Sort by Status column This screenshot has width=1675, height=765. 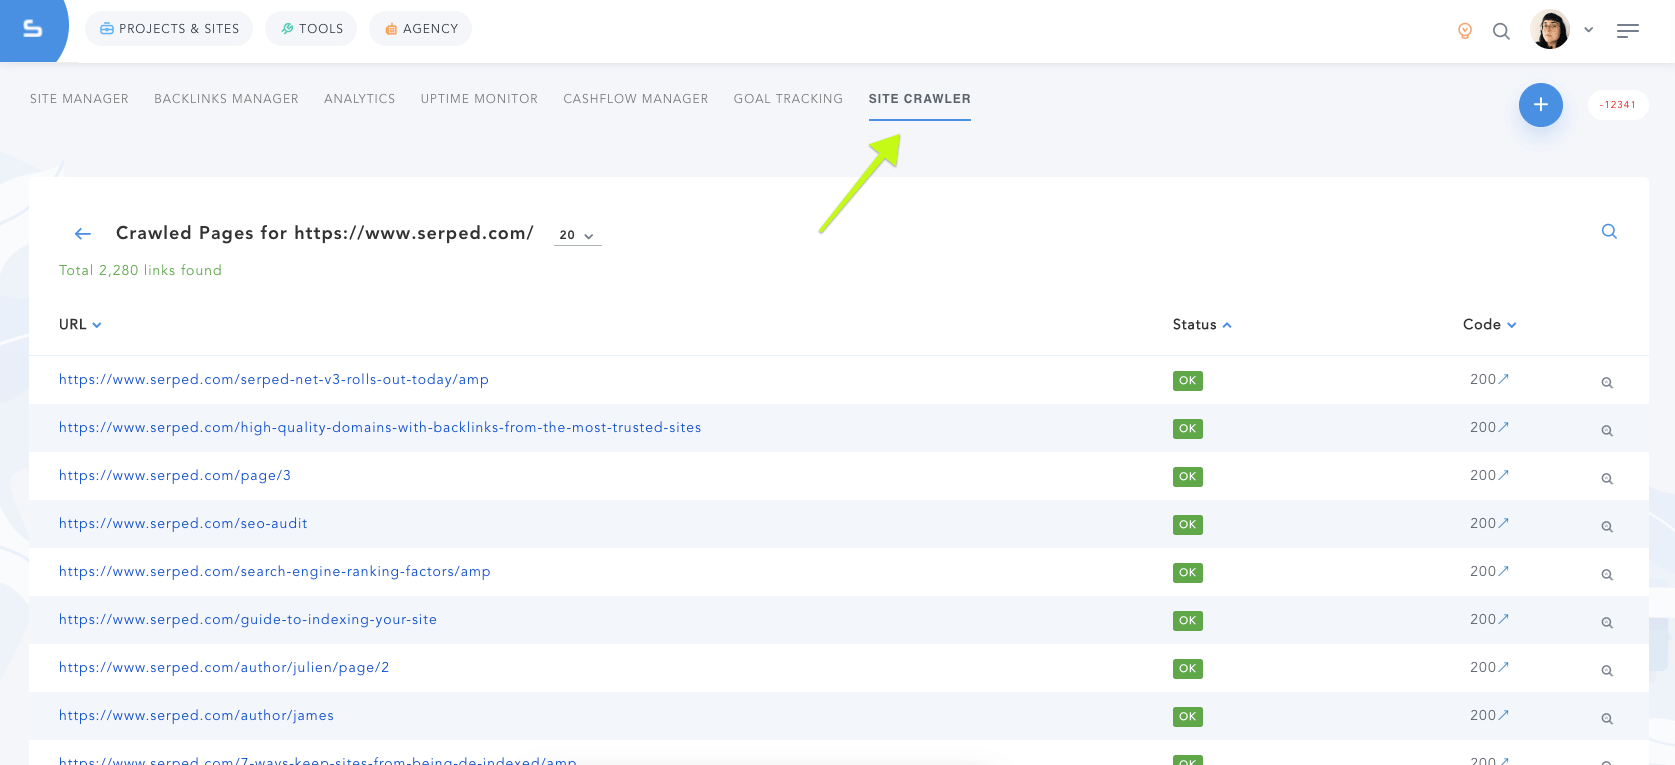(x=1202, y=325)
